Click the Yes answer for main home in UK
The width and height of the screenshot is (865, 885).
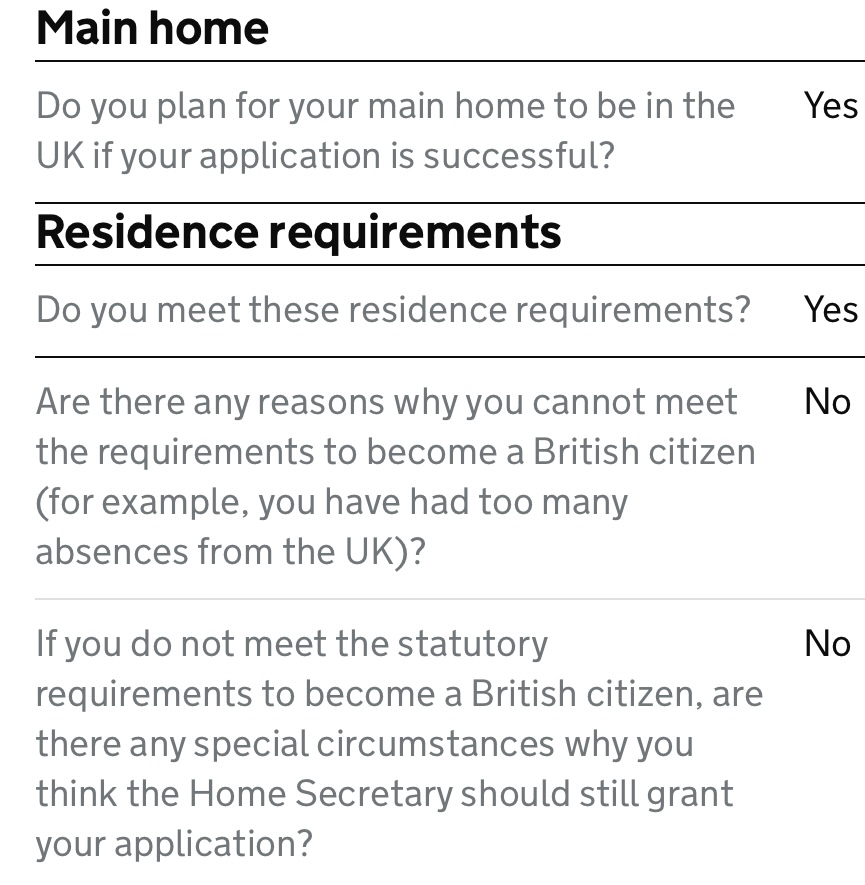(830, 106)
